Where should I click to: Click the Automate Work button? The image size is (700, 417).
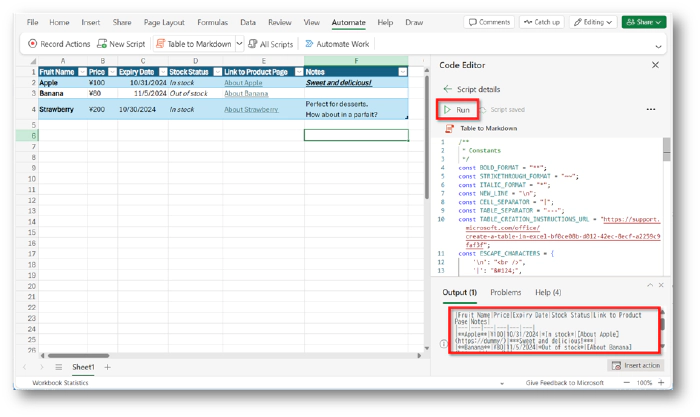(x=335, y=44)
